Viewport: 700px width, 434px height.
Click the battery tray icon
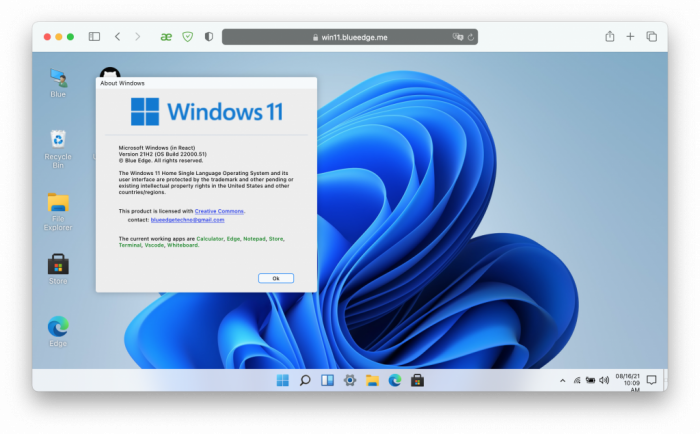coord(590,380)
